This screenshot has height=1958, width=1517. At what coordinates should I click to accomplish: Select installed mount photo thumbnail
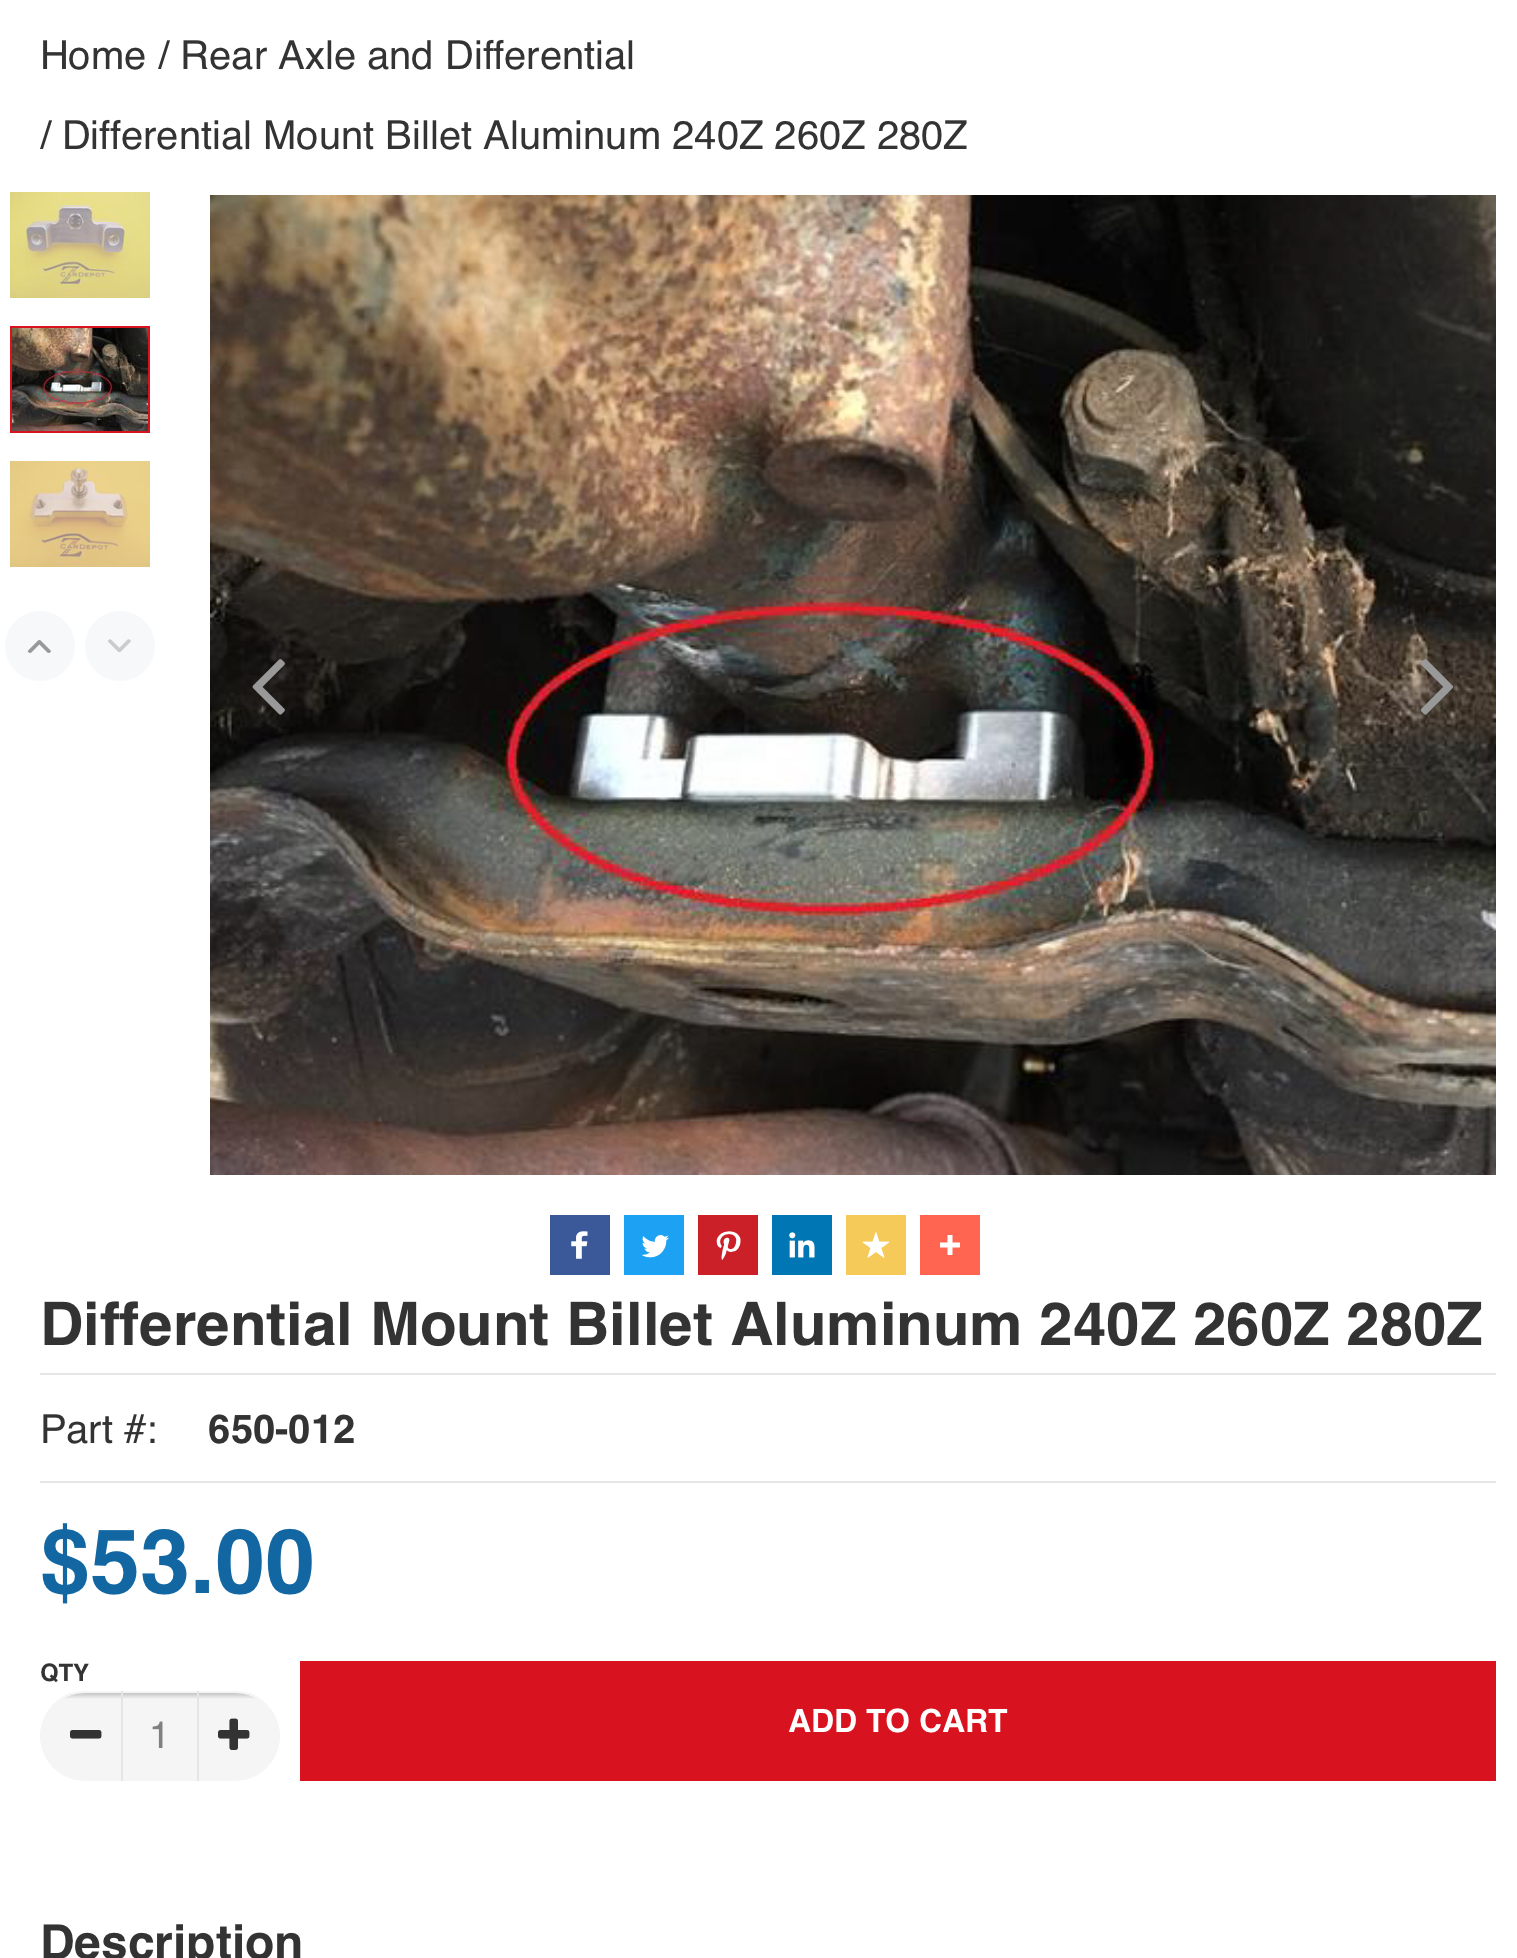tap(80, 379)
